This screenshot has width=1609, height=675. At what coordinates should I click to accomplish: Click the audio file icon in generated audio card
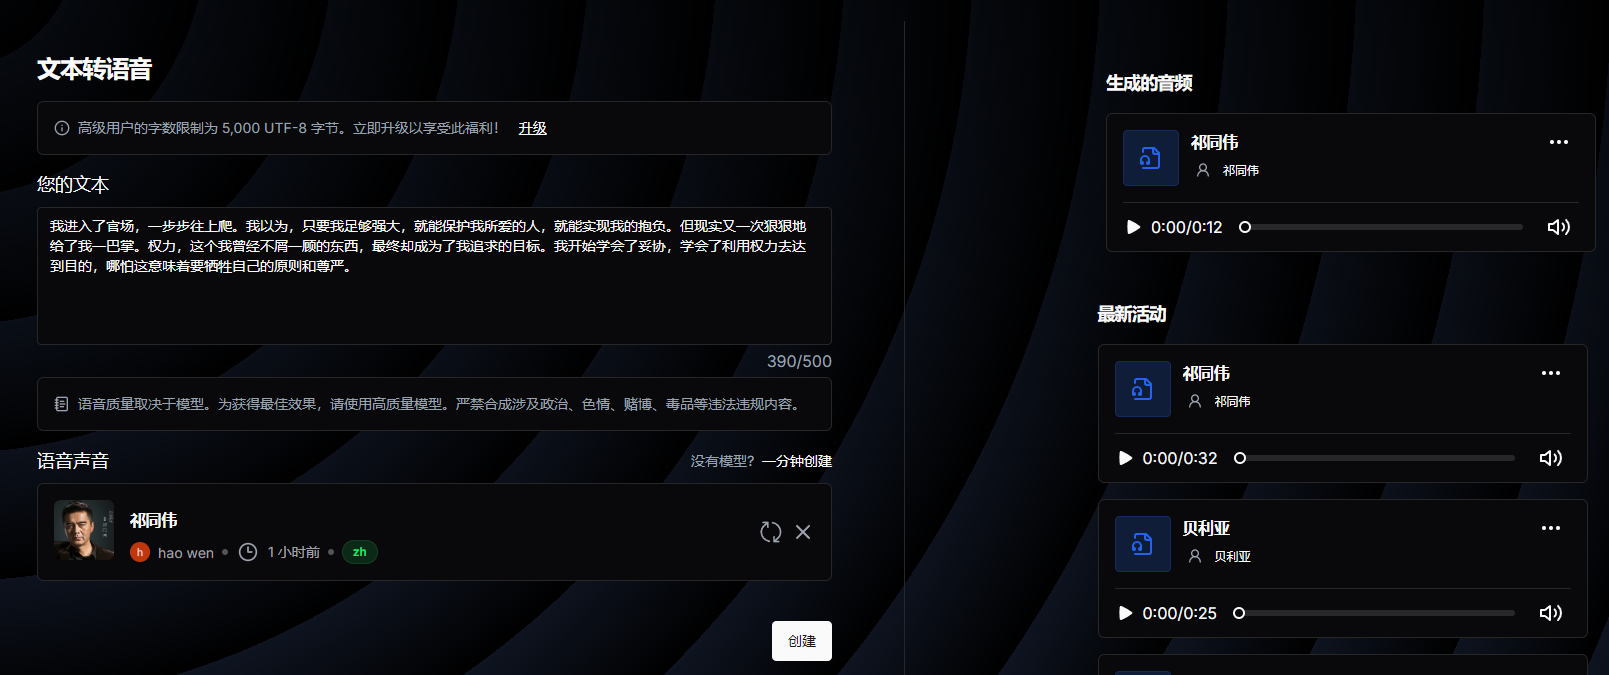[1151, 158]
